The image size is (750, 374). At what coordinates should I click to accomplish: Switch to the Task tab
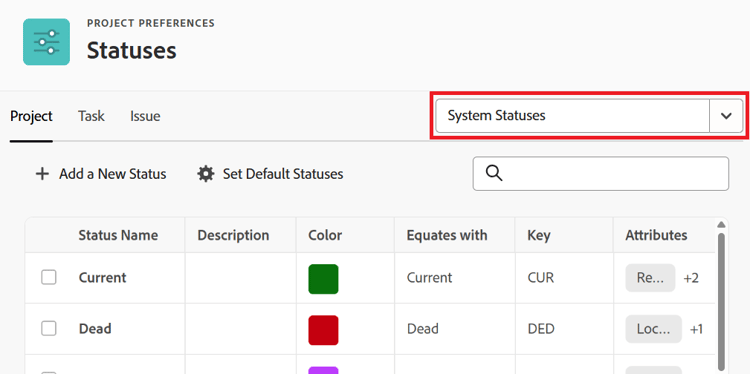(91, 116)
